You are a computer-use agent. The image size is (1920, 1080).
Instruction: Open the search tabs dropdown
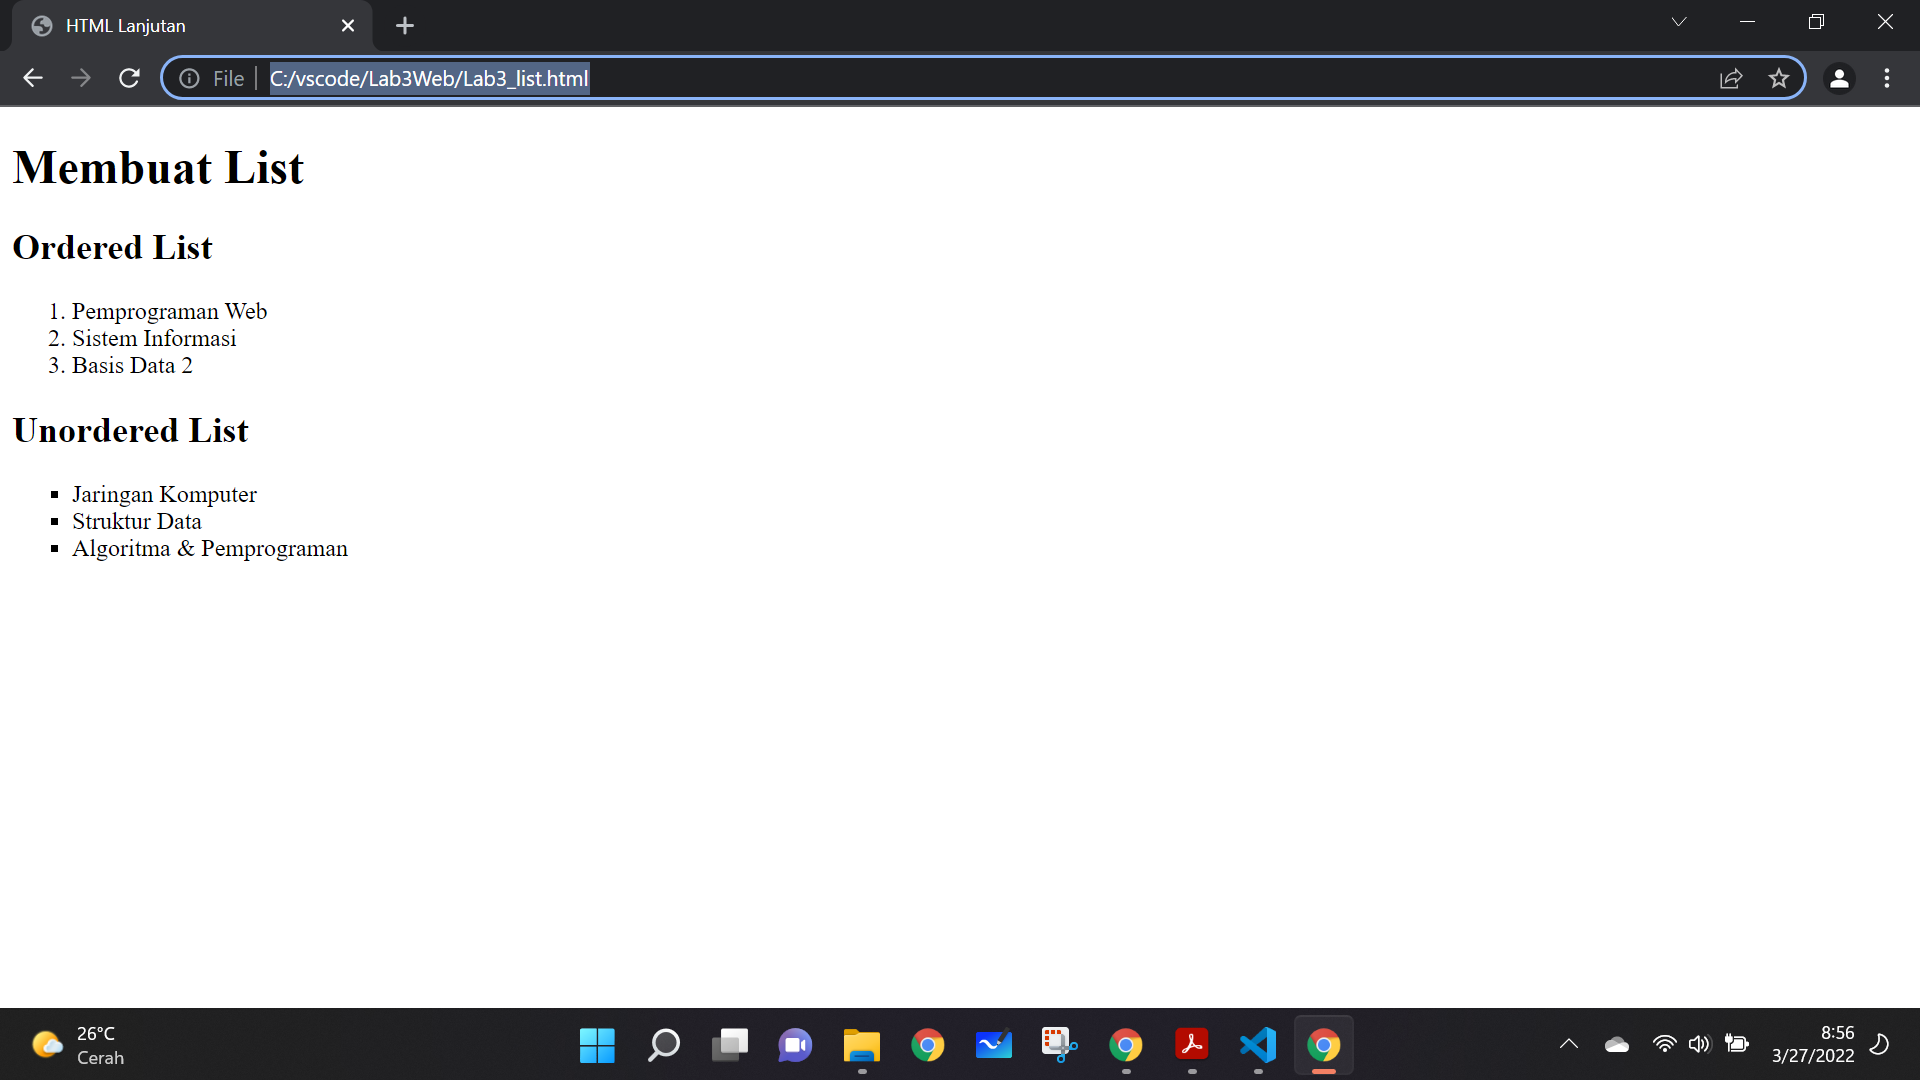coord(1679,21)
